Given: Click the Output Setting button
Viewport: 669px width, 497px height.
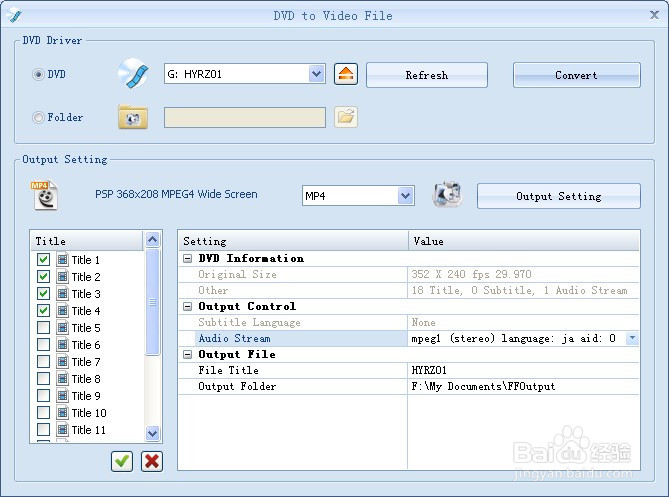Looking at the screenshot, I should (x=558, y=196).
